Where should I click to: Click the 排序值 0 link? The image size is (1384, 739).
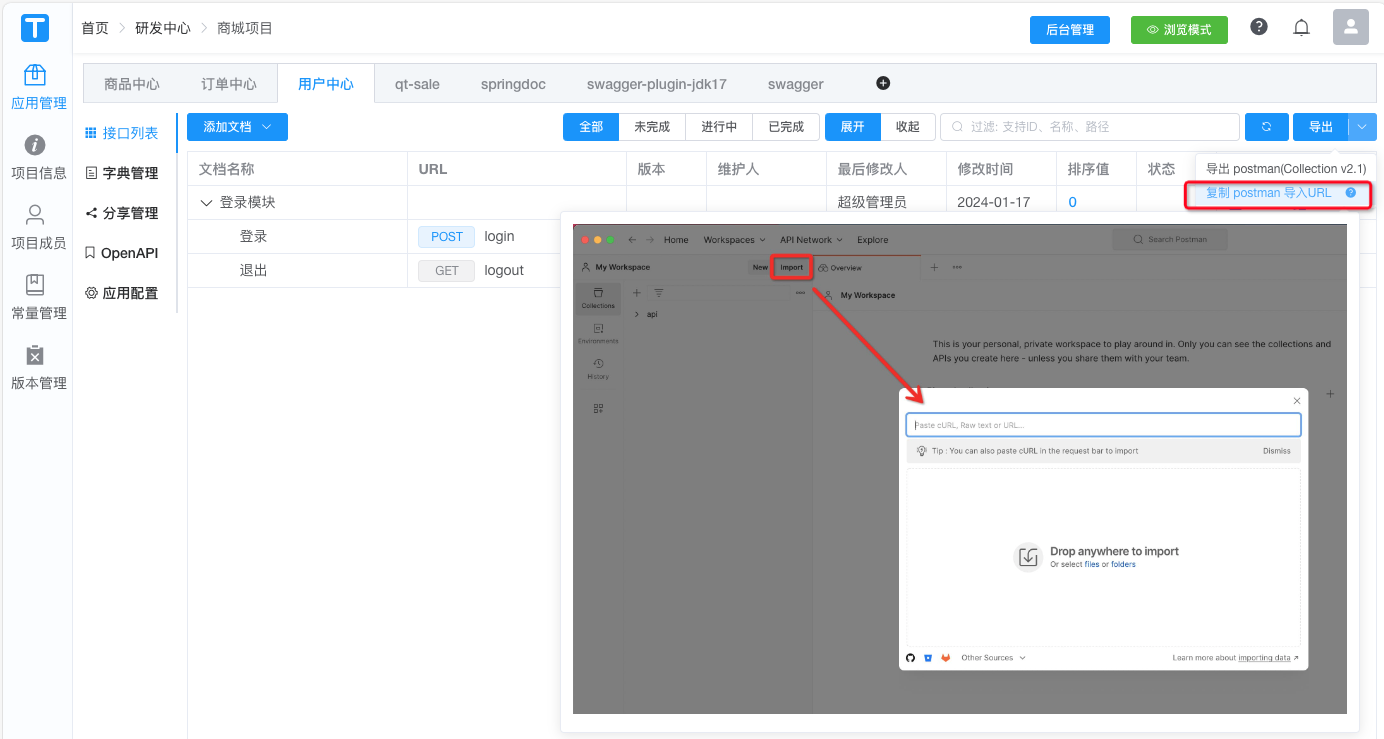coord(1073,202)
